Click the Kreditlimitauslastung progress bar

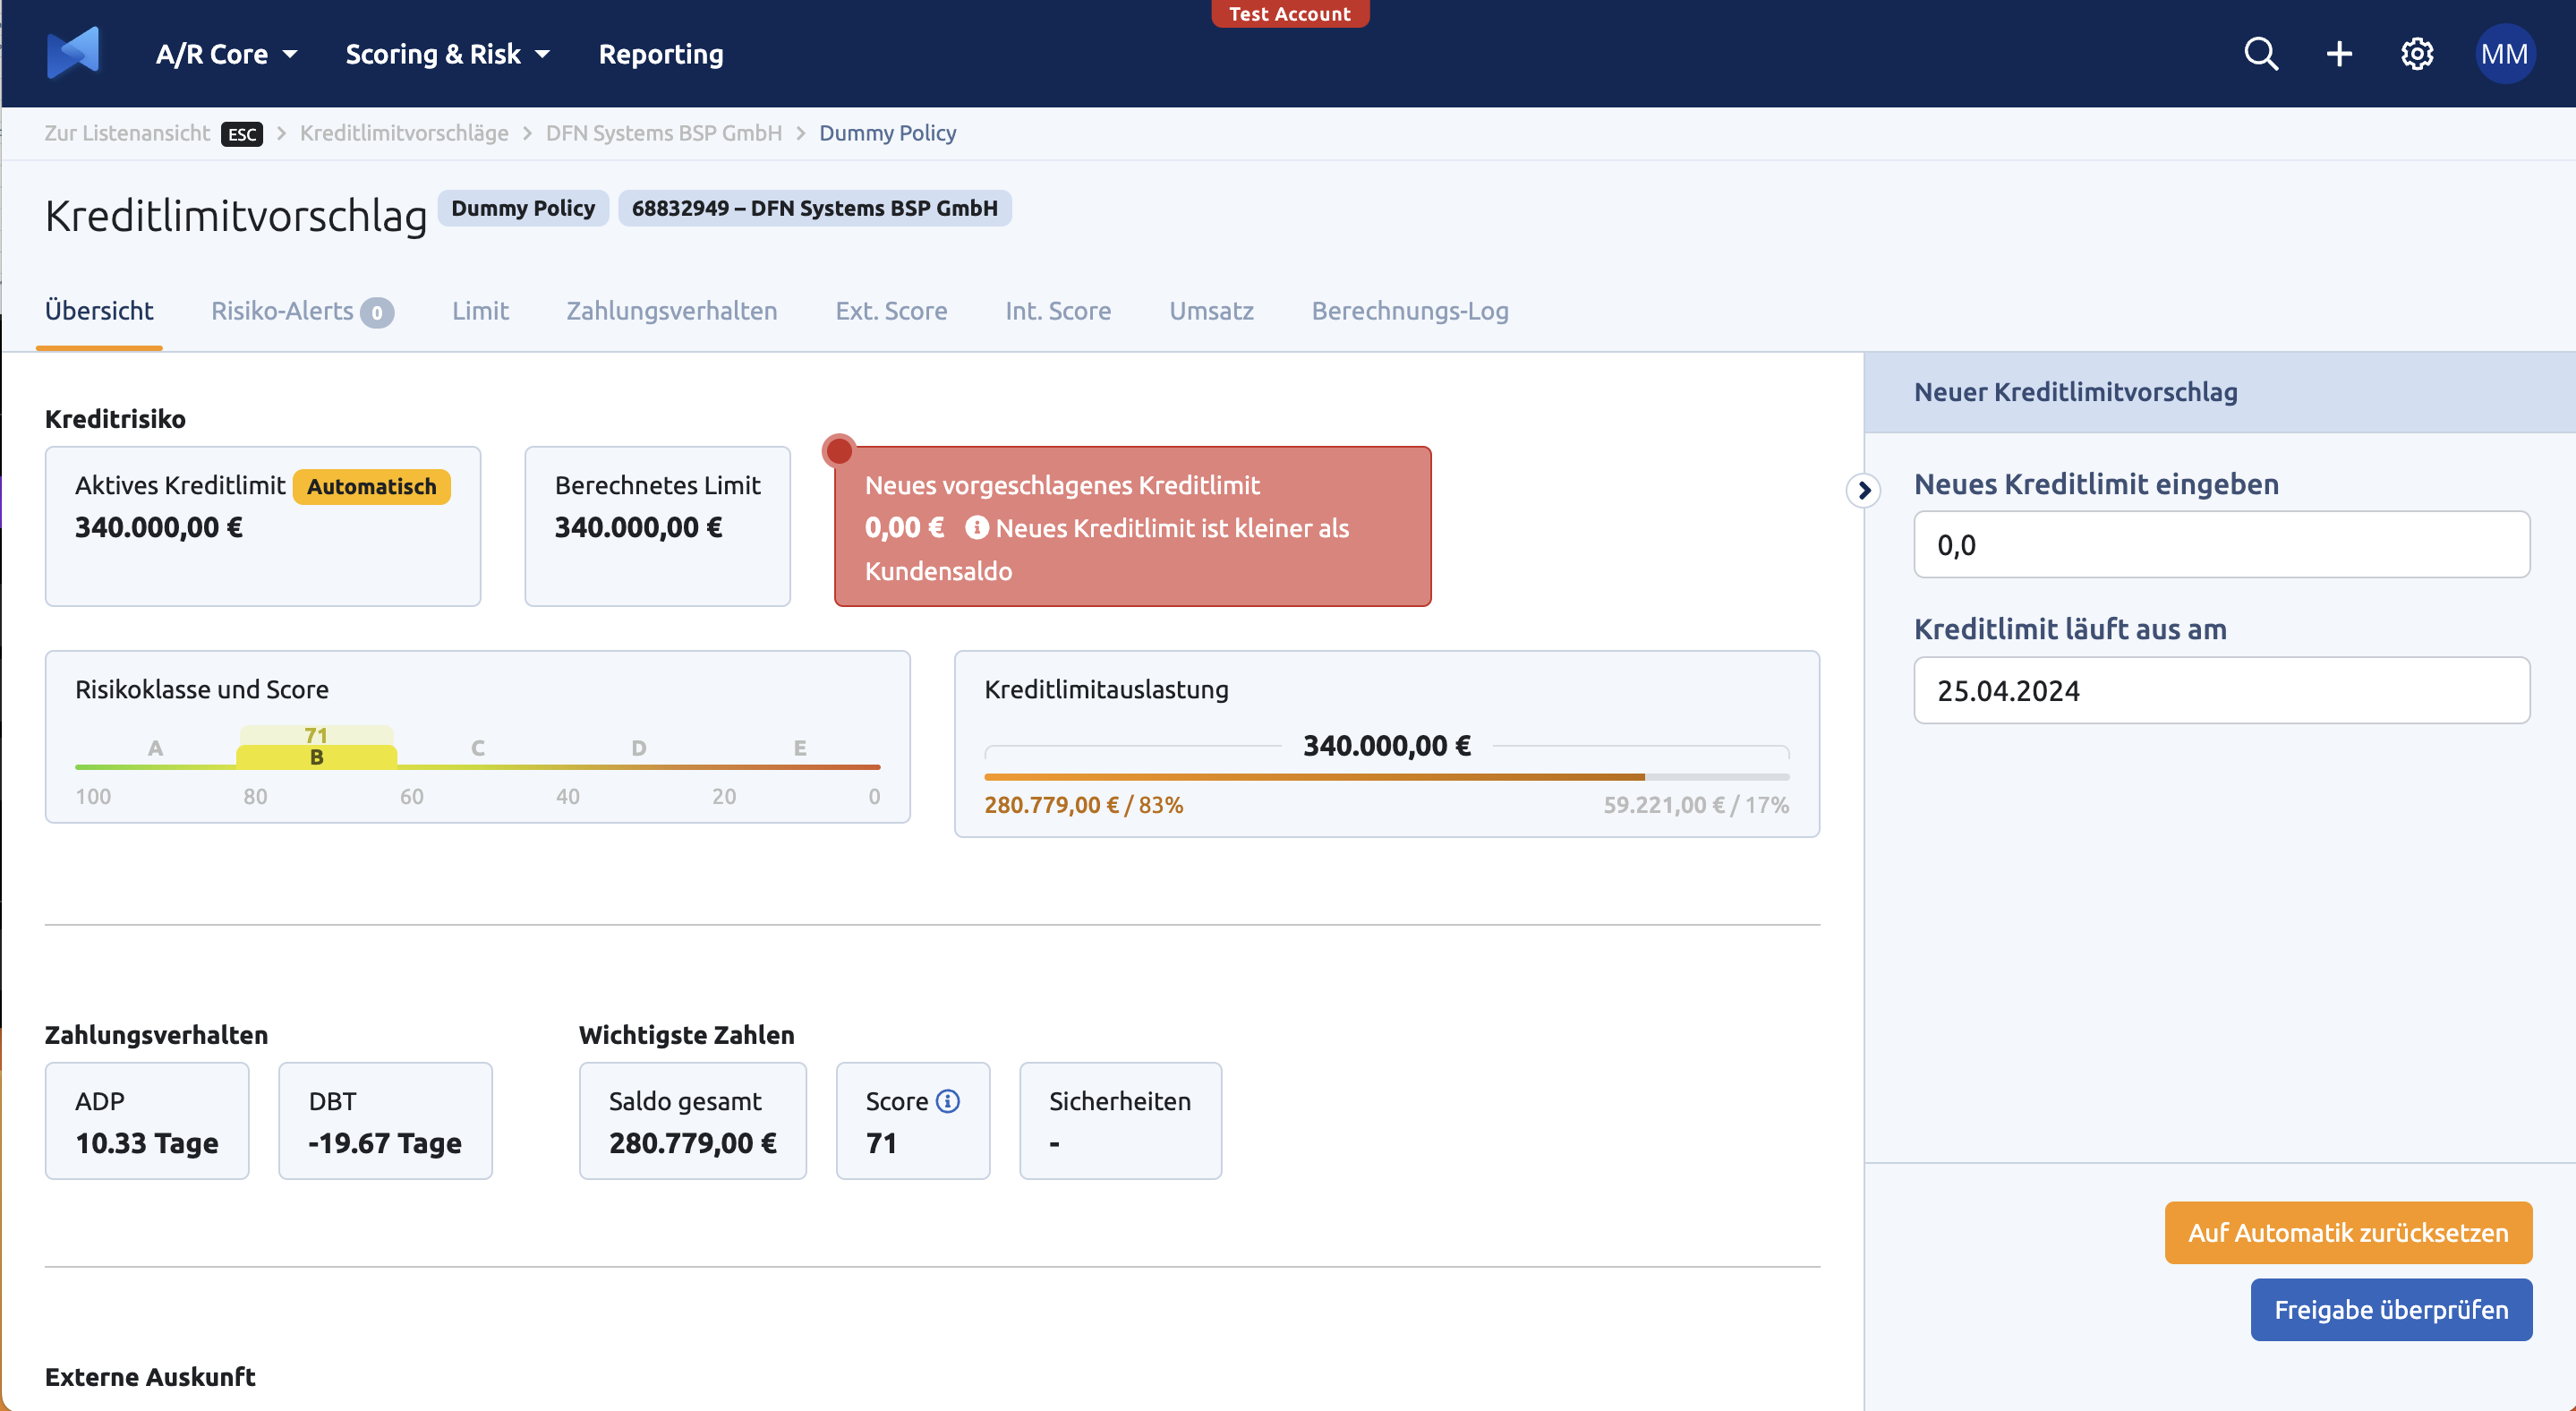(1386, 776)
